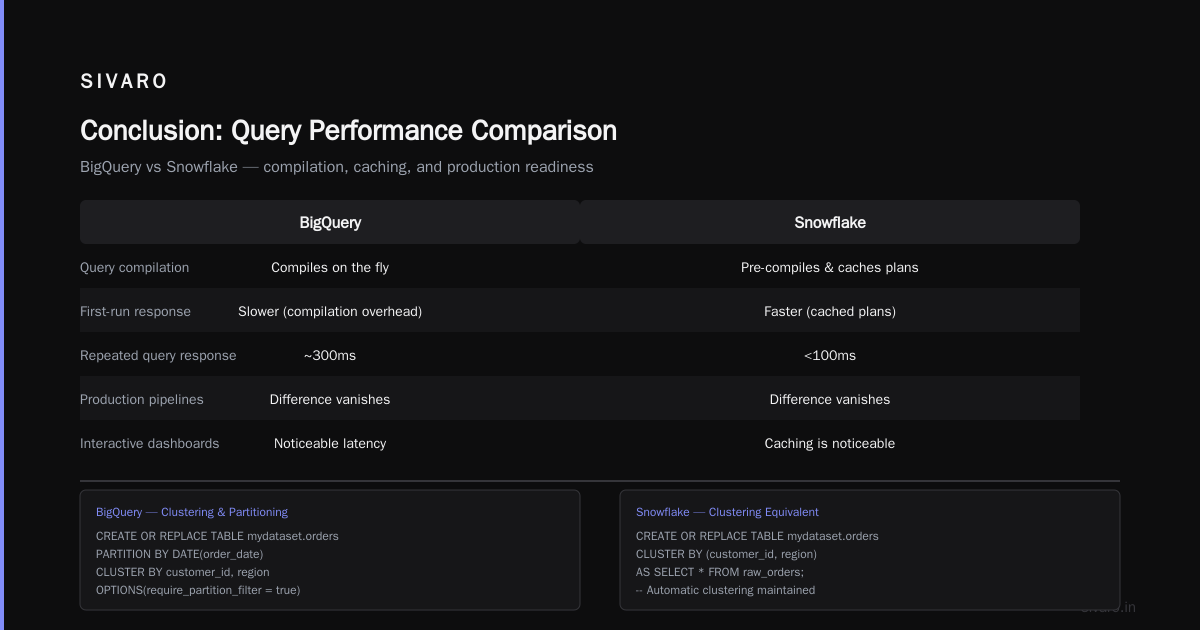The width and height of the screenshot is (1200, 630).
Task: Select the "Repeated query response" row label
Action: (158, 356)
